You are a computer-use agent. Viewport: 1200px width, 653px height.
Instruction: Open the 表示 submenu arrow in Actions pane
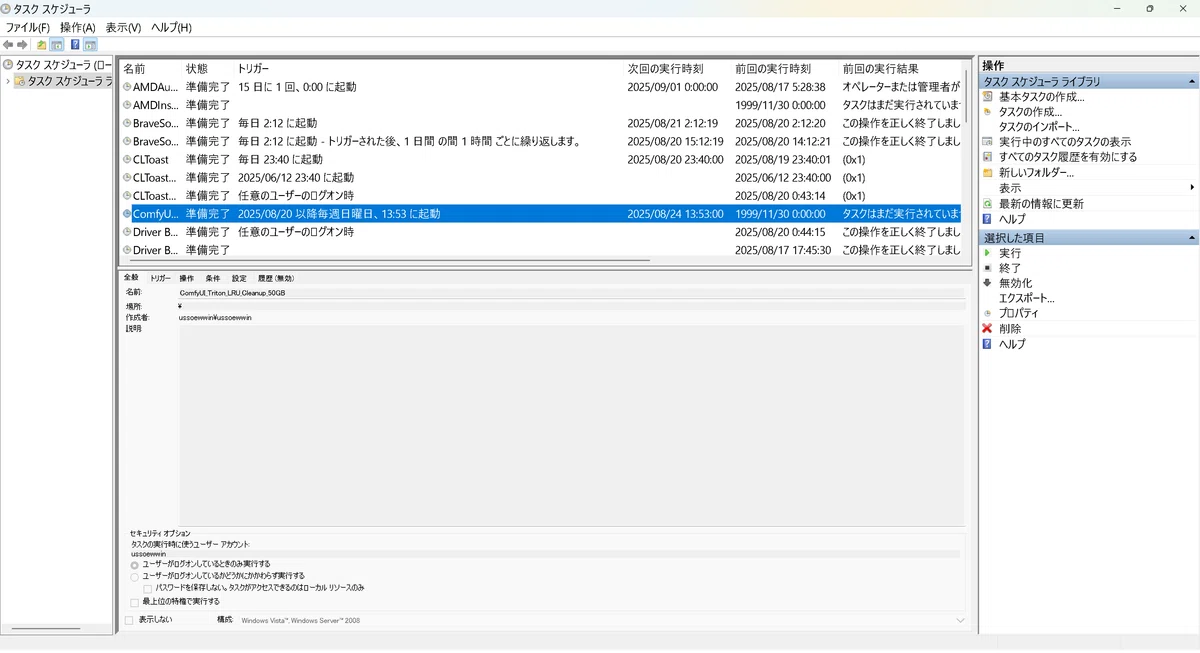[1192, 188]
